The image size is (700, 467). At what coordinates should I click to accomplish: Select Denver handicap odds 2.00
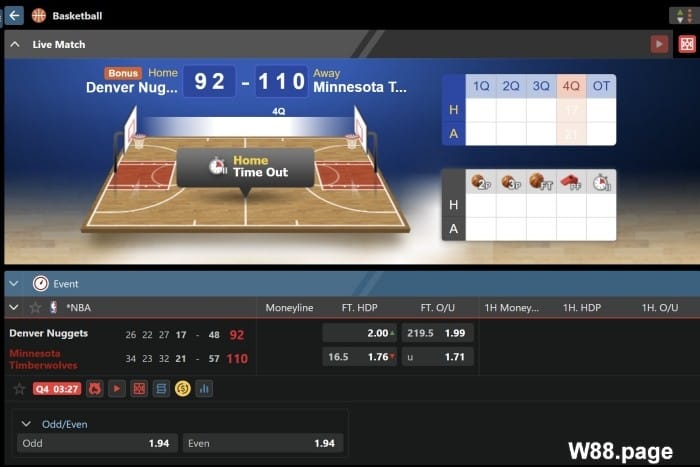[x=359, y=333]
